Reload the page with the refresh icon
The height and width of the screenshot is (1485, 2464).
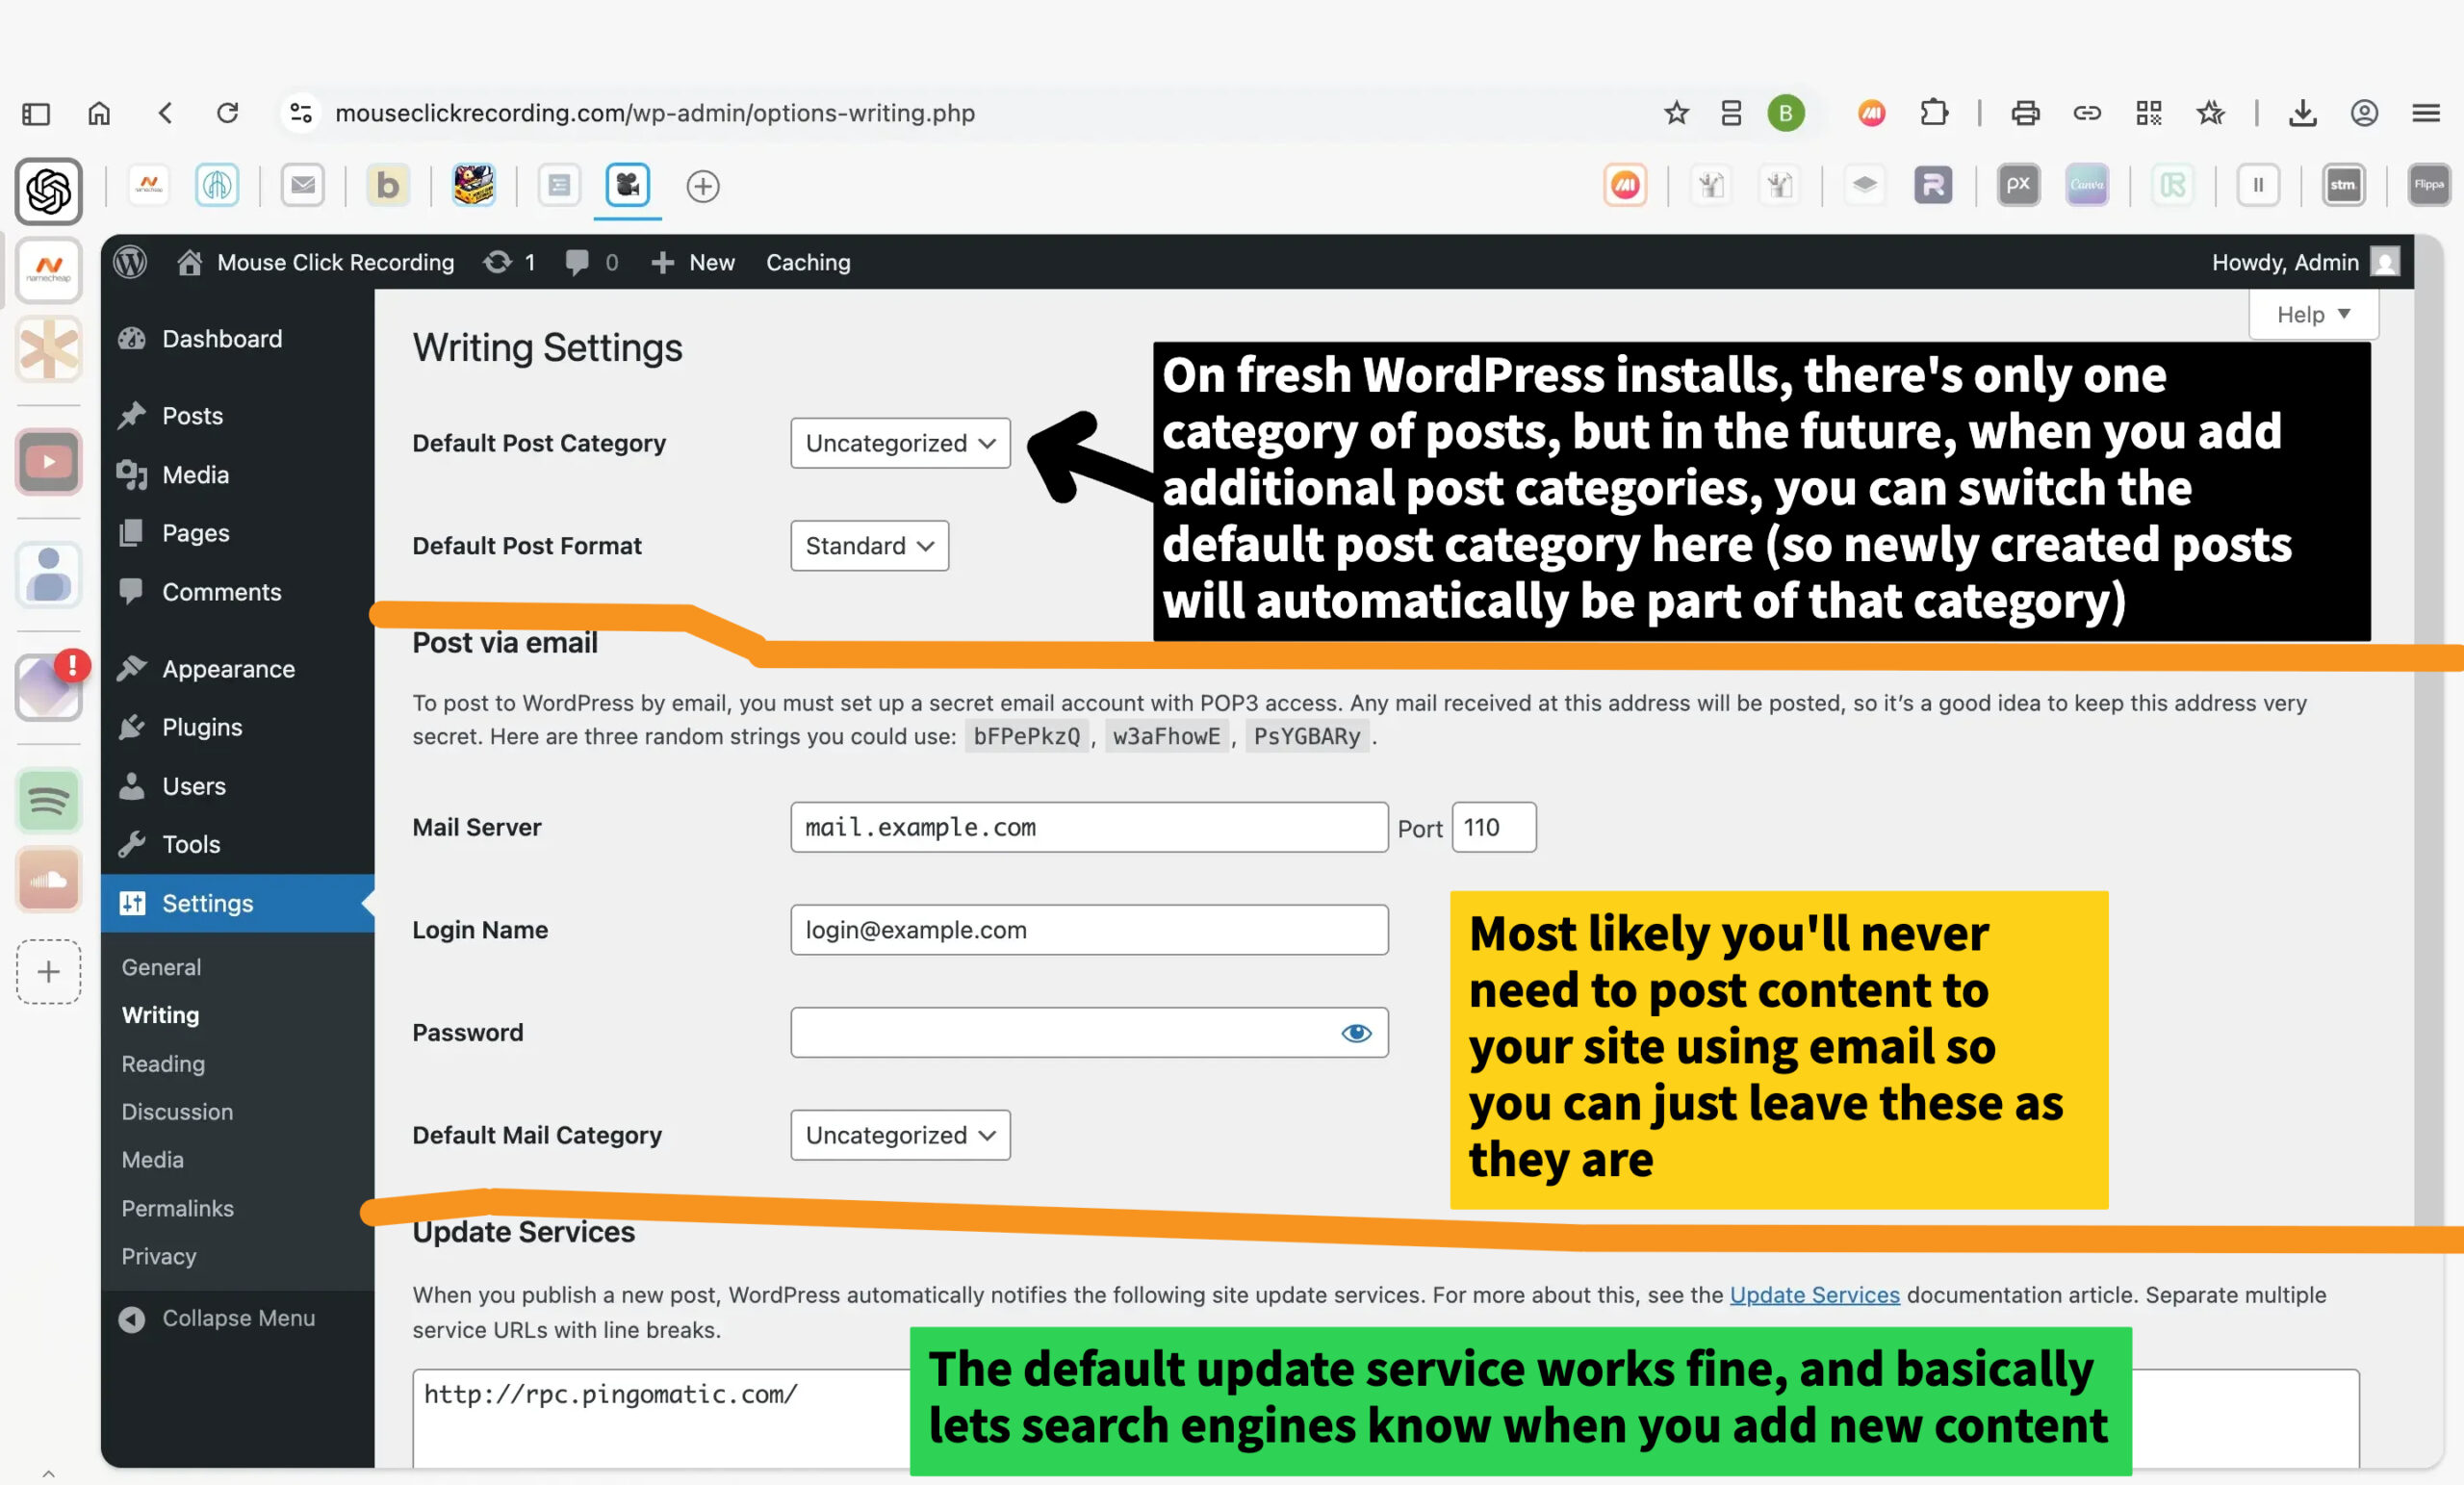pyautogui.click(x=228, y=113)
